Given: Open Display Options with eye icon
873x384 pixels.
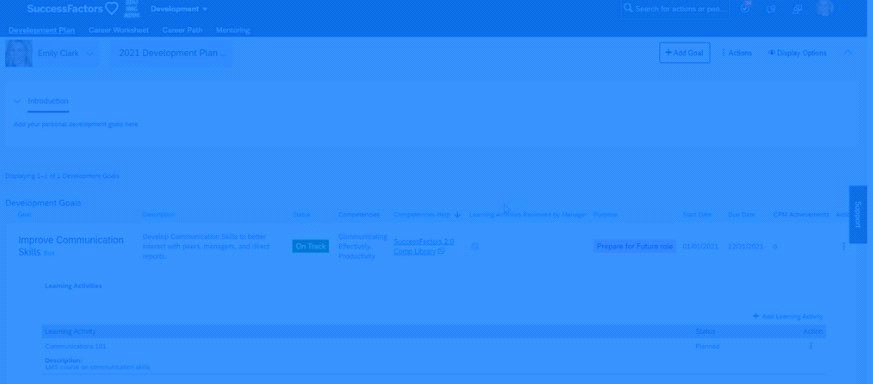Looking at the screenshot, I should pyautogui.click(x=797, y=53).
